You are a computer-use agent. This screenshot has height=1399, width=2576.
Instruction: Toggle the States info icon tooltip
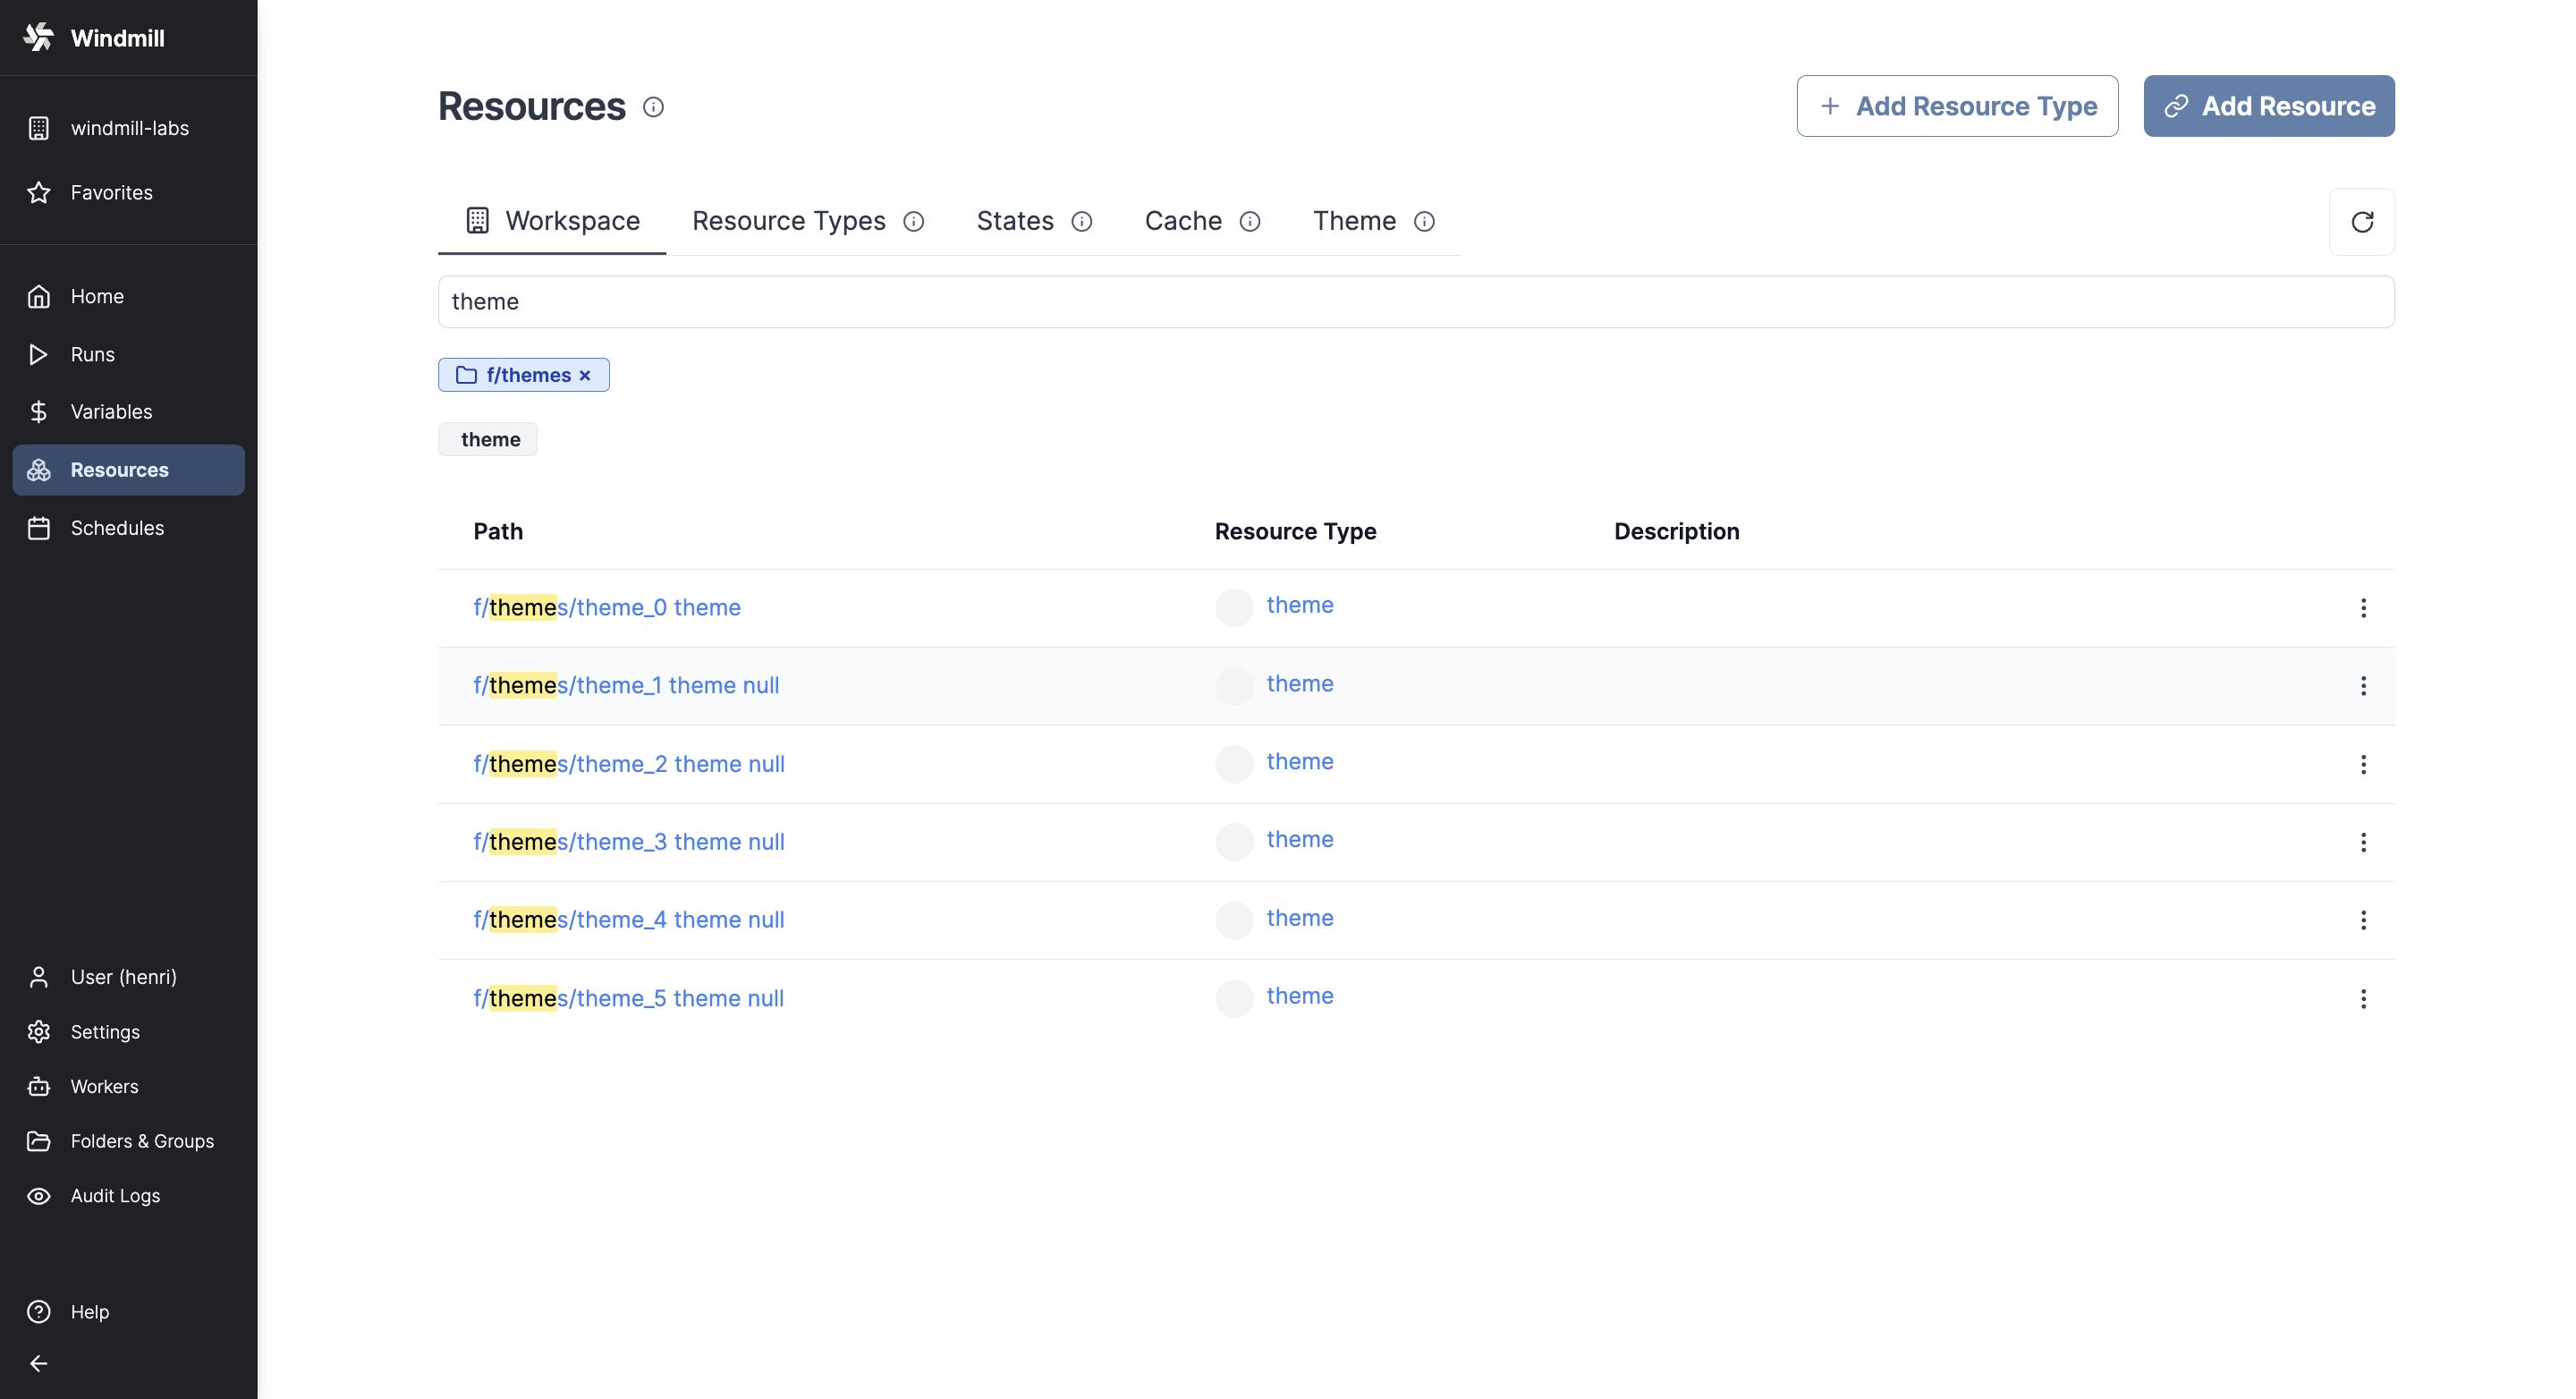[1081, 221]
